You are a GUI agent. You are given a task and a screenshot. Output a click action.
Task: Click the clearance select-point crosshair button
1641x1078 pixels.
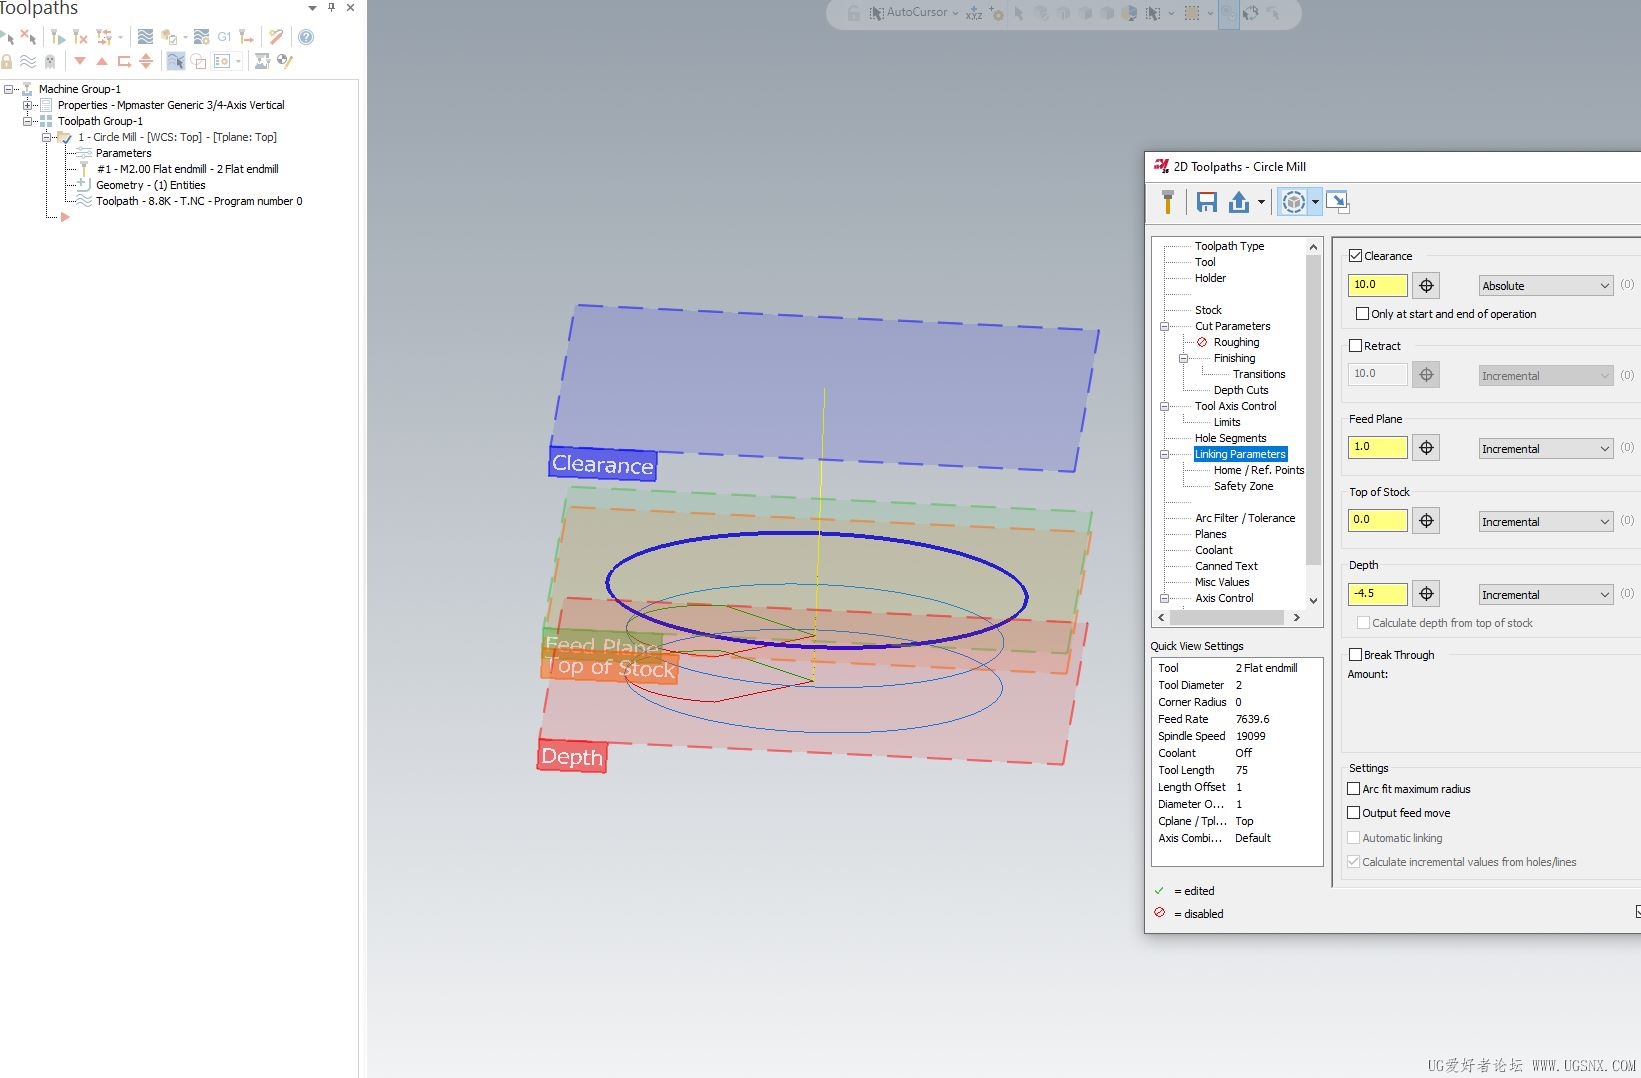coord(1426,285)
